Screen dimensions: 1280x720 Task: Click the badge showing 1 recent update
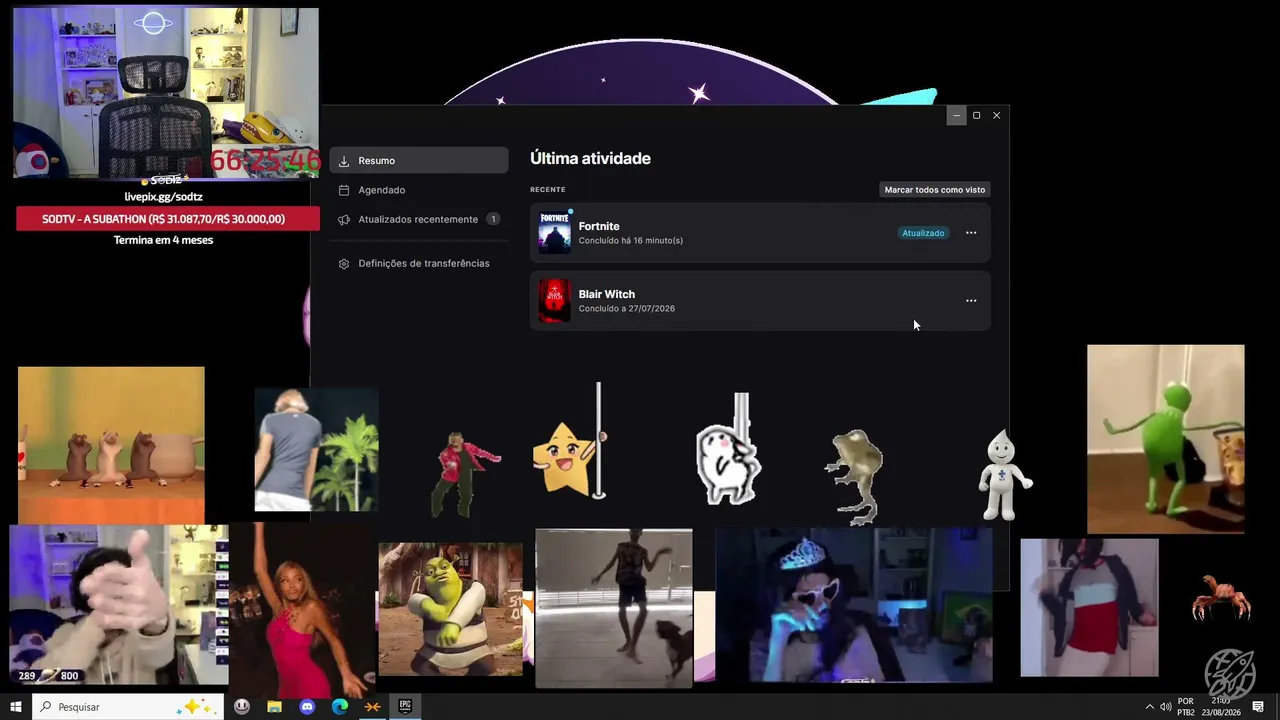[493, 219]
